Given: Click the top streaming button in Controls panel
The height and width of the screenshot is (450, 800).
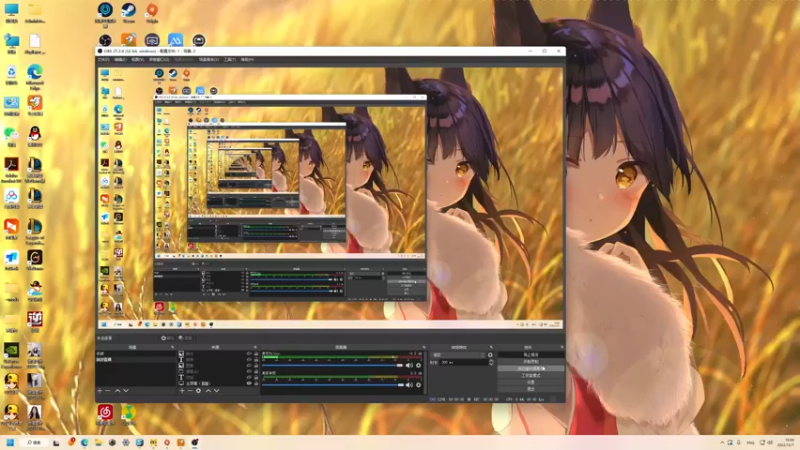Looking at the screenshot, I should [x=531, y=355].
